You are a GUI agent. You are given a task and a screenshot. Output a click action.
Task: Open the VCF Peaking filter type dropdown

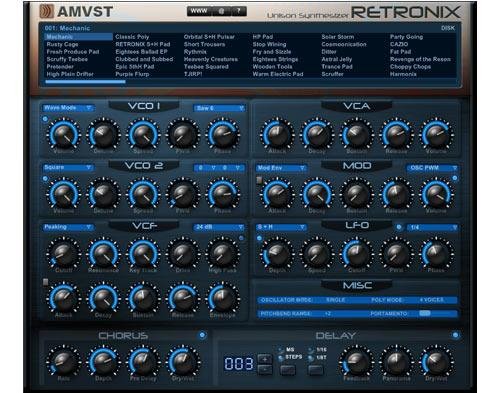click(x=68, y=227)
